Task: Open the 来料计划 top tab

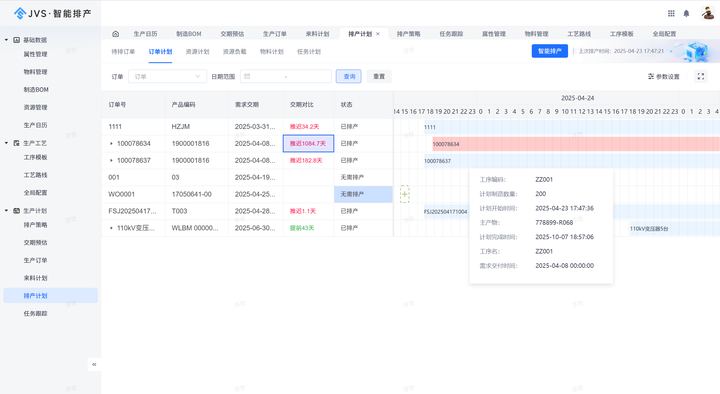Action: point(317,34)
